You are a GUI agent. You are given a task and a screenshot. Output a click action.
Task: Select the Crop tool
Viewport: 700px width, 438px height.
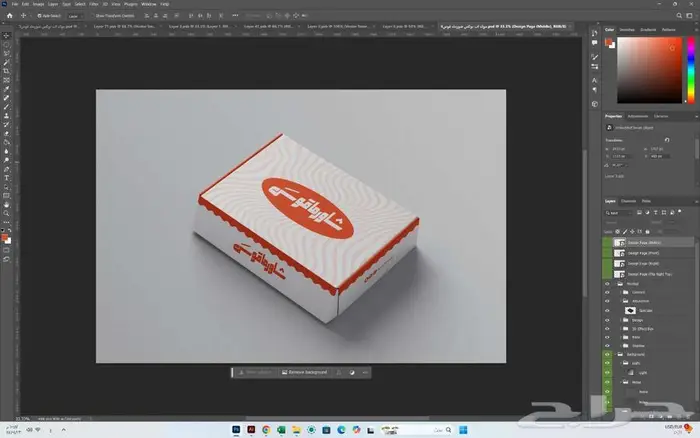[6, 71]
